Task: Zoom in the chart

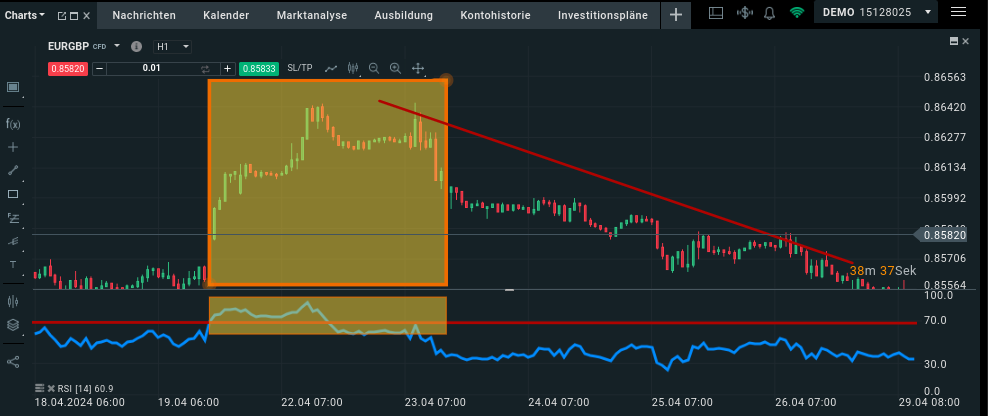Action: pyautogui.click(x=396, y=68)
